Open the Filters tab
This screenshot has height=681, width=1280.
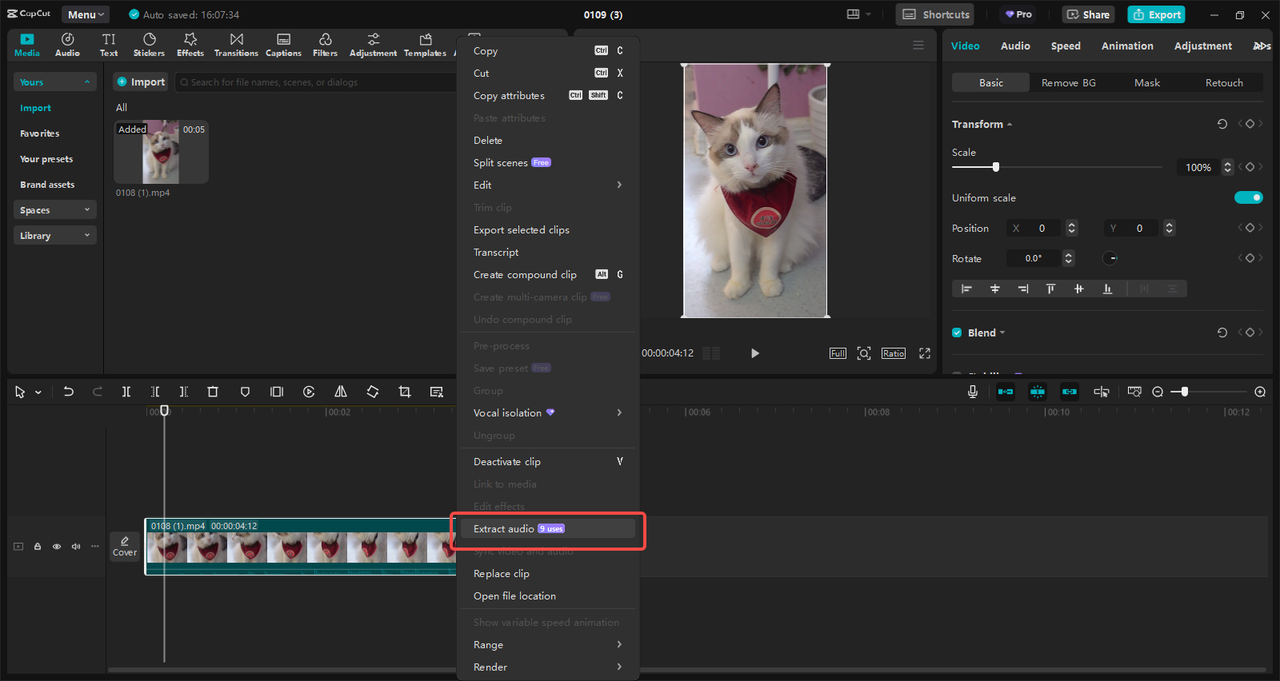tap(325, 45)
